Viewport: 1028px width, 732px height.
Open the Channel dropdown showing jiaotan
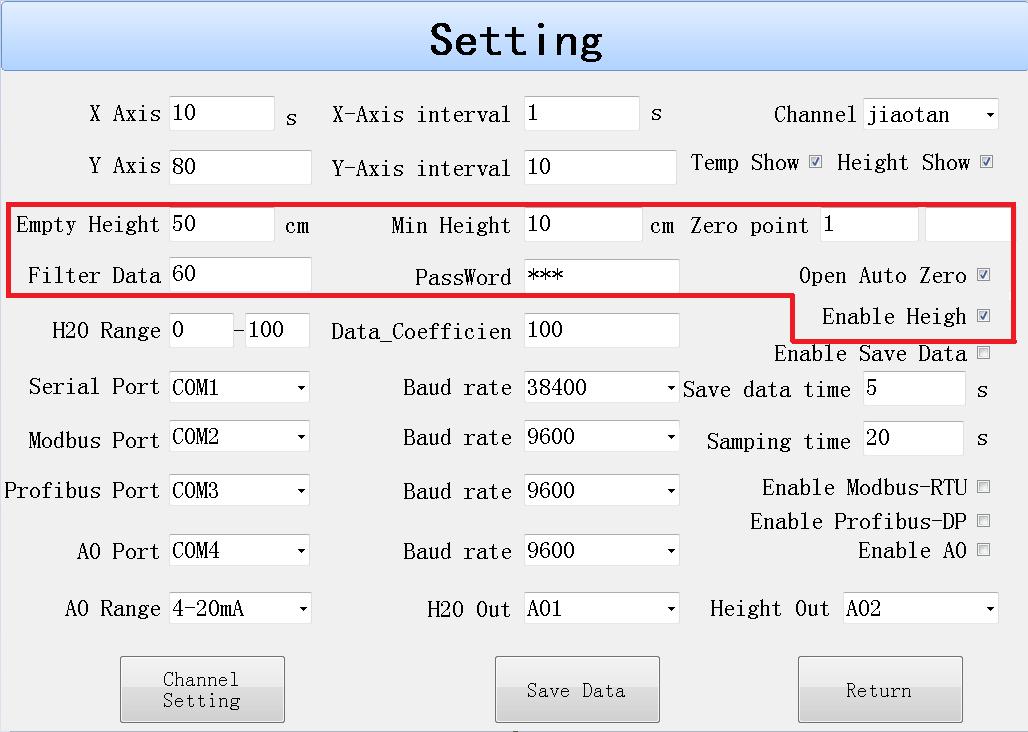931,114
